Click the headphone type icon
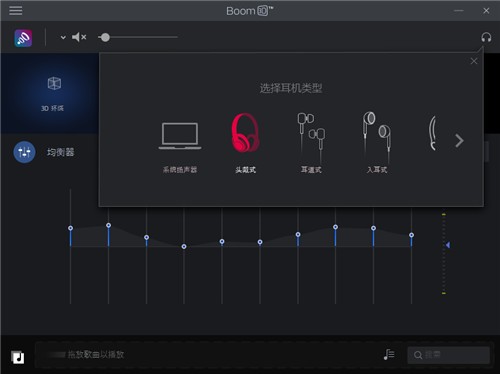Screen dimensions: 500x374 click(486, 38)
